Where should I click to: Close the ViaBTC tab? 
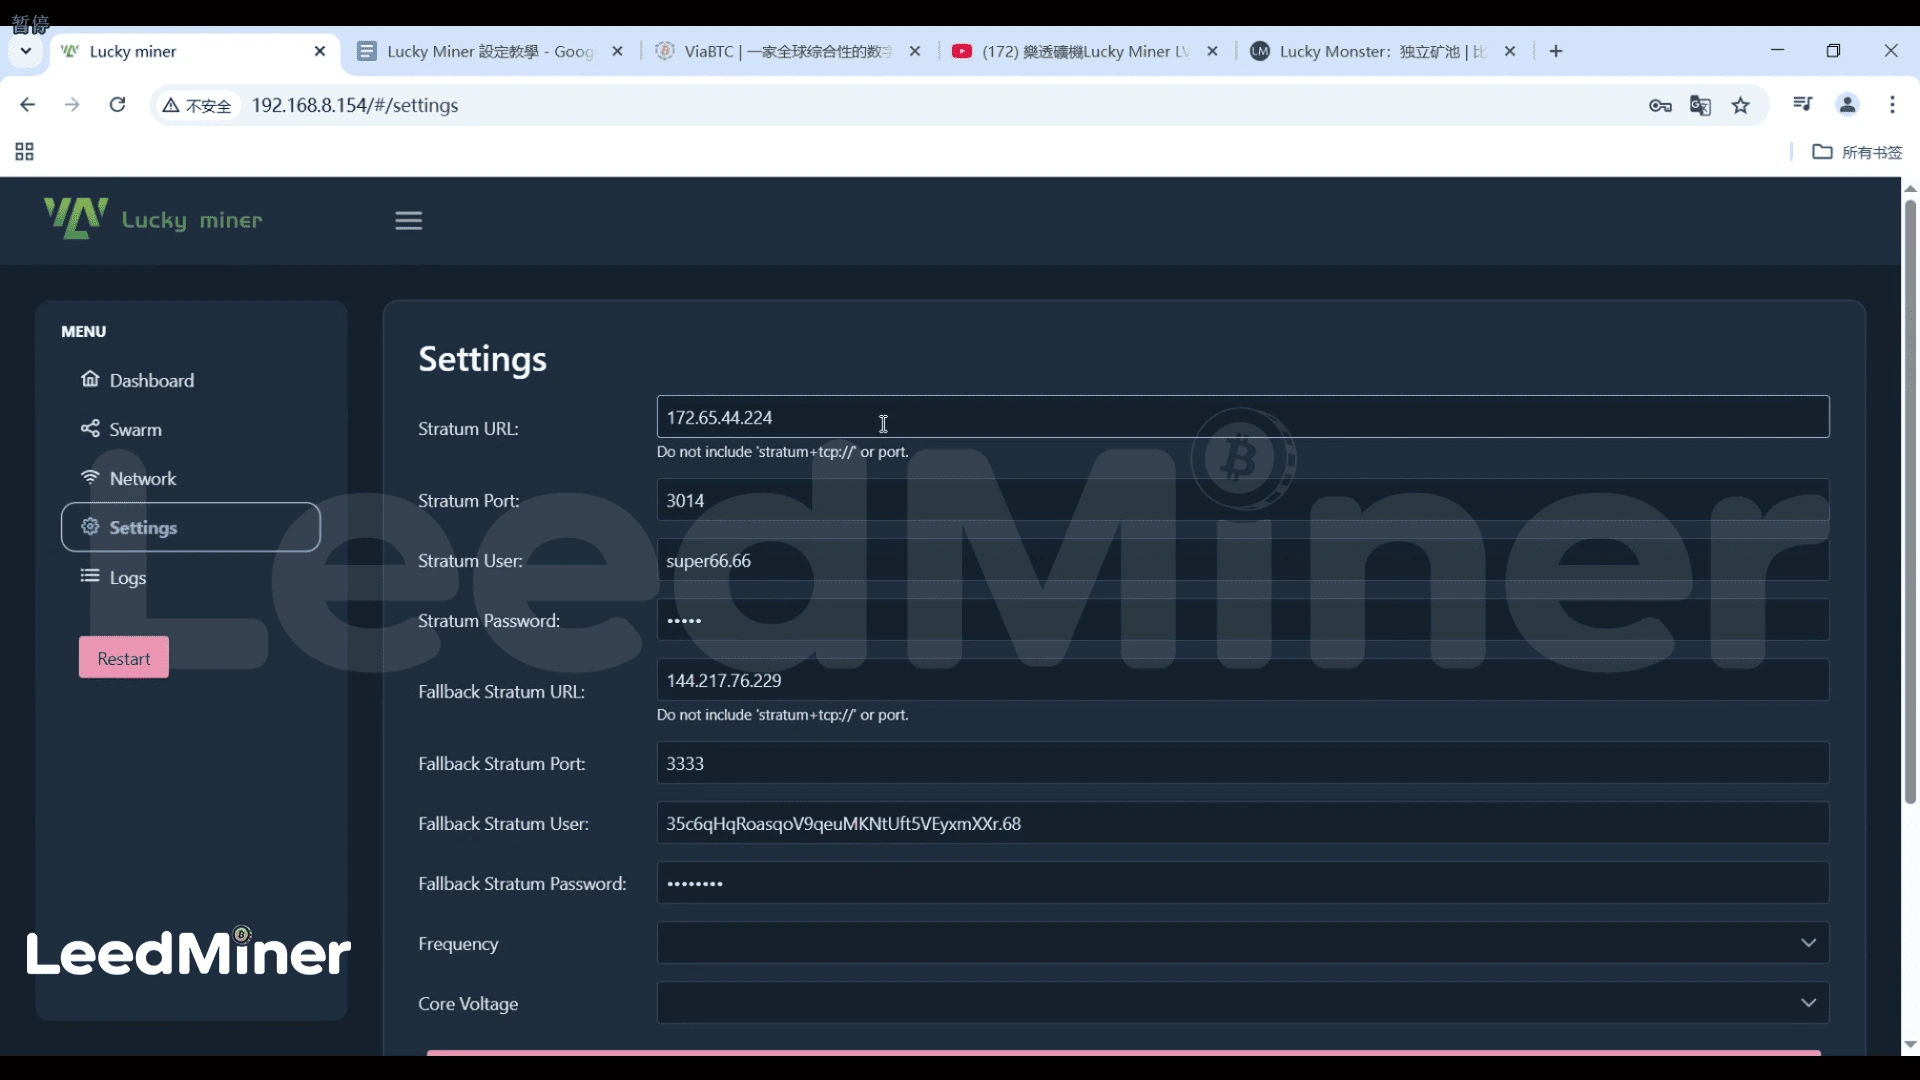915,51
